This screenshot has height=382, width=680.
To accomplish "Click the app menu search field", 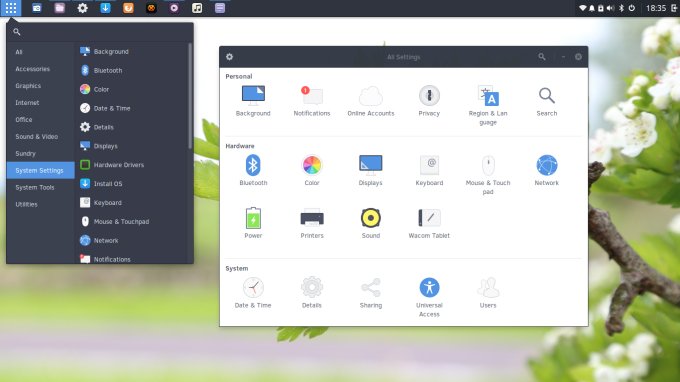I will coord(100,32).
